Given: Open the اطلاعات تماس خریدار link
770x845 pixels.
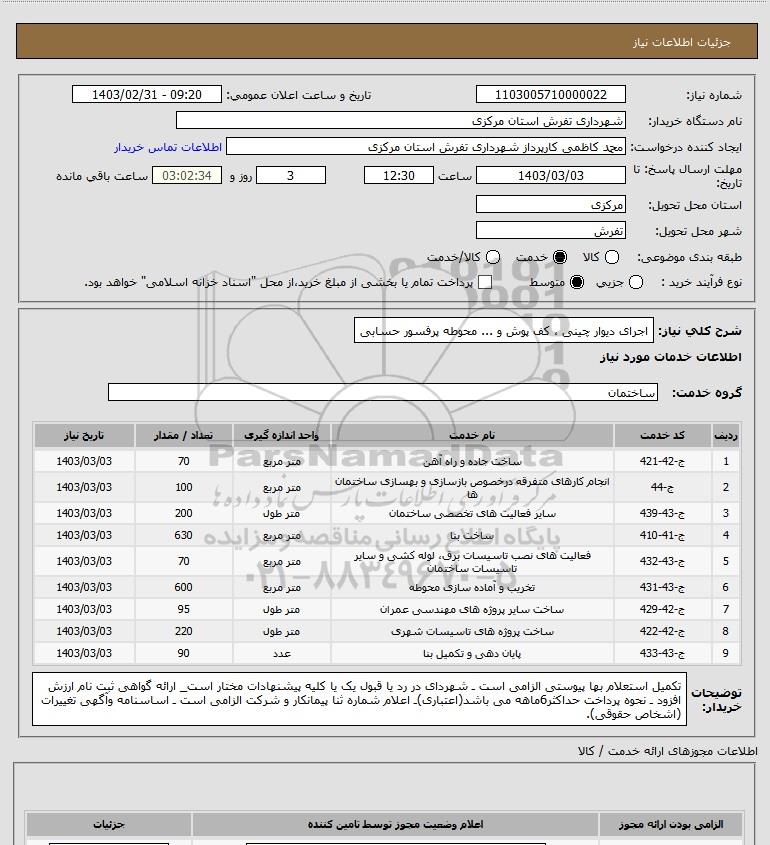Looking at the screenshot, I should [168, 147].
